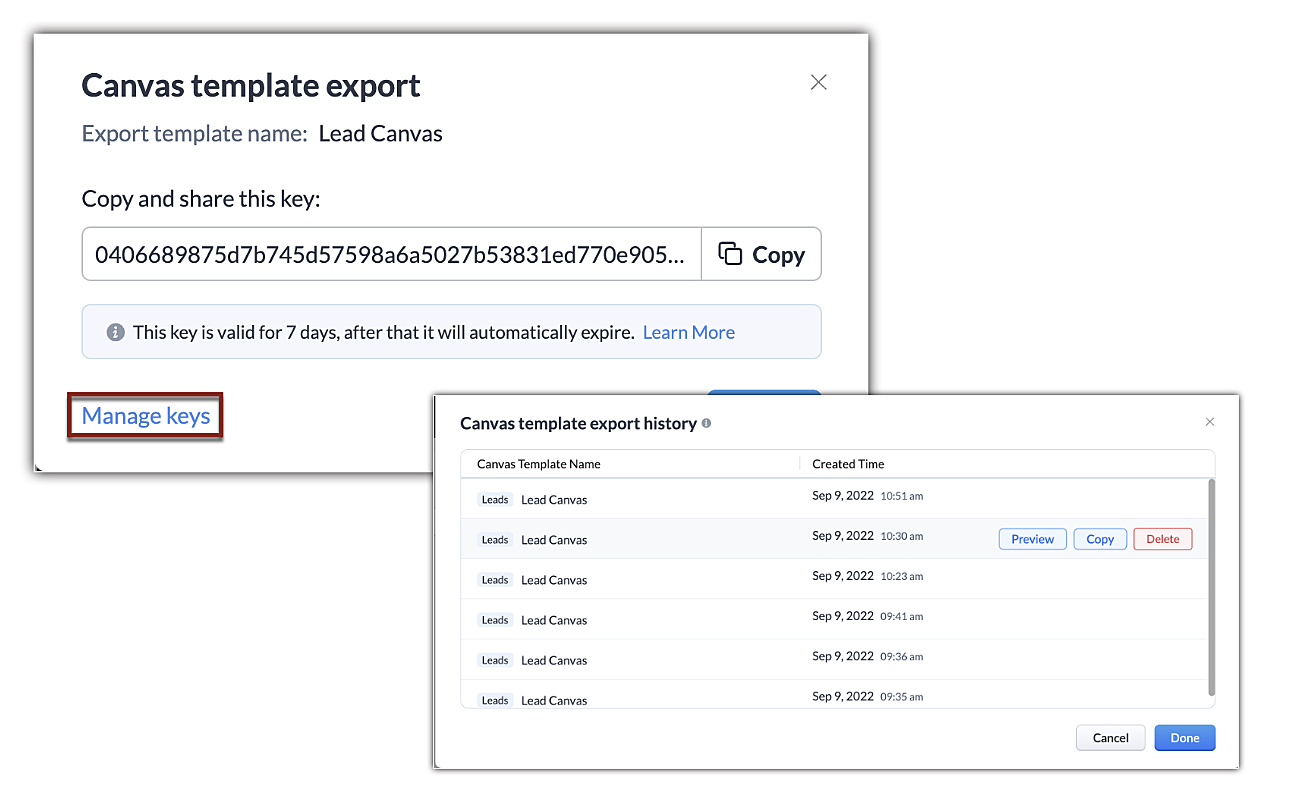The image size is (1290, 804).
Task: Delete the 10:30 am export entry
Action: point(1162,539)
